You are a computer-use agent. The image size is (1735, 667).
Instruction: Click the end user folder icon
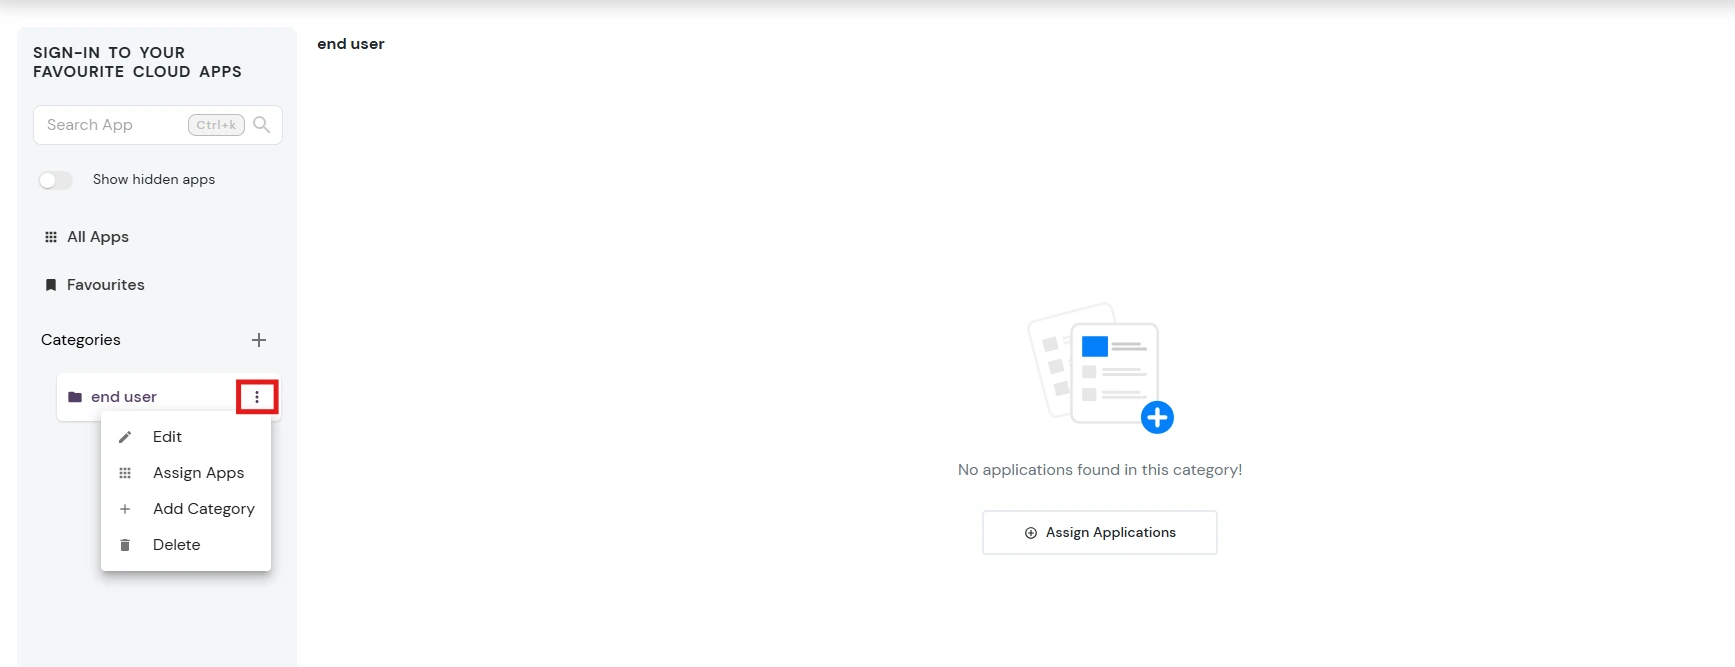[75, 397]
